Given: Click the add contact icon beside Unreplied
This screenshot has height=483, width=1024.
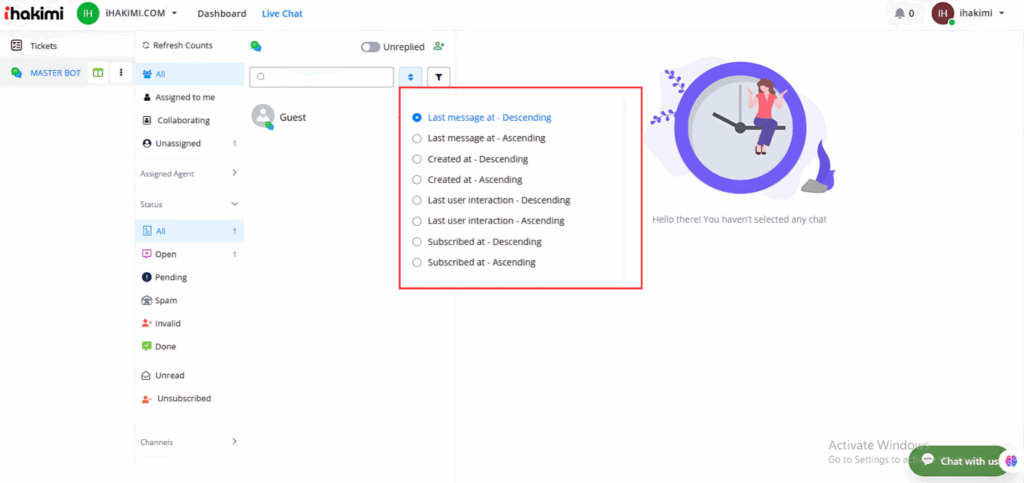Looking at the screenshot, I should [439, 46].
